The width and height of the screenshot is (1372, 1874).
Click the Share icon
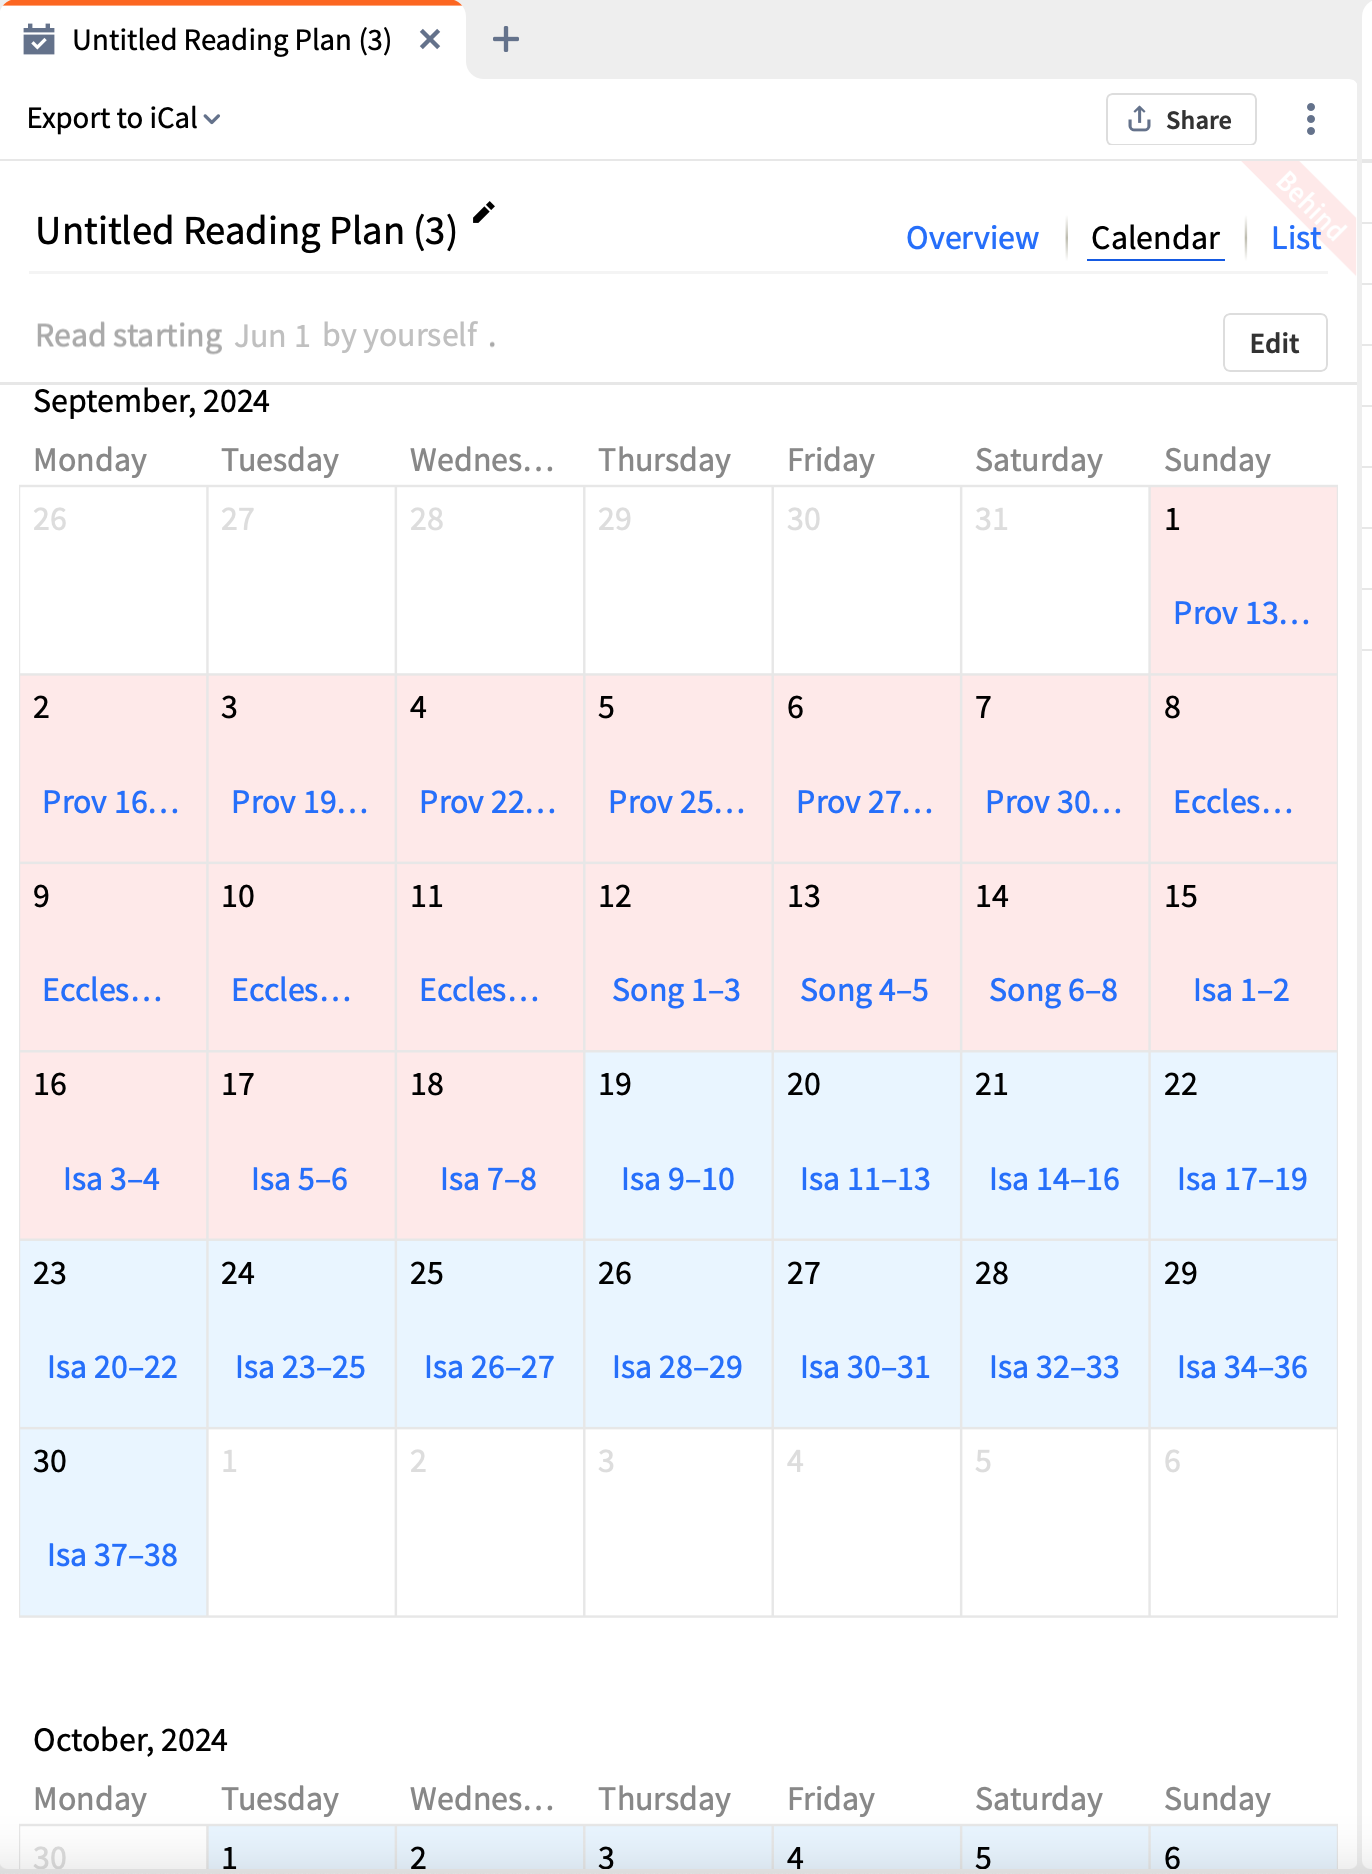[x=1180, y=119]
